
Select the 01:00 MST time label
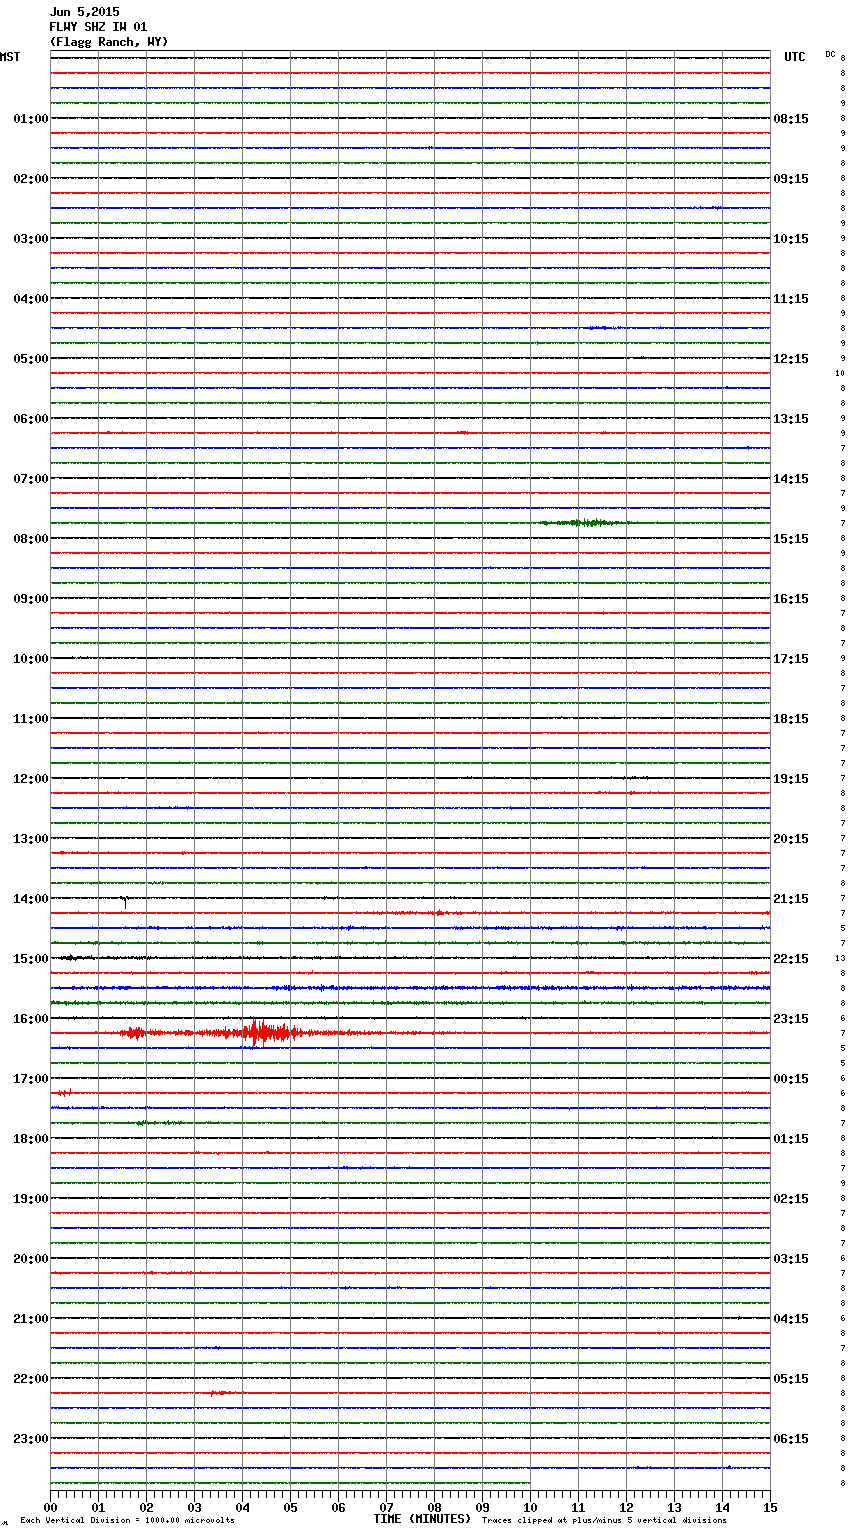tap(31, 119)
